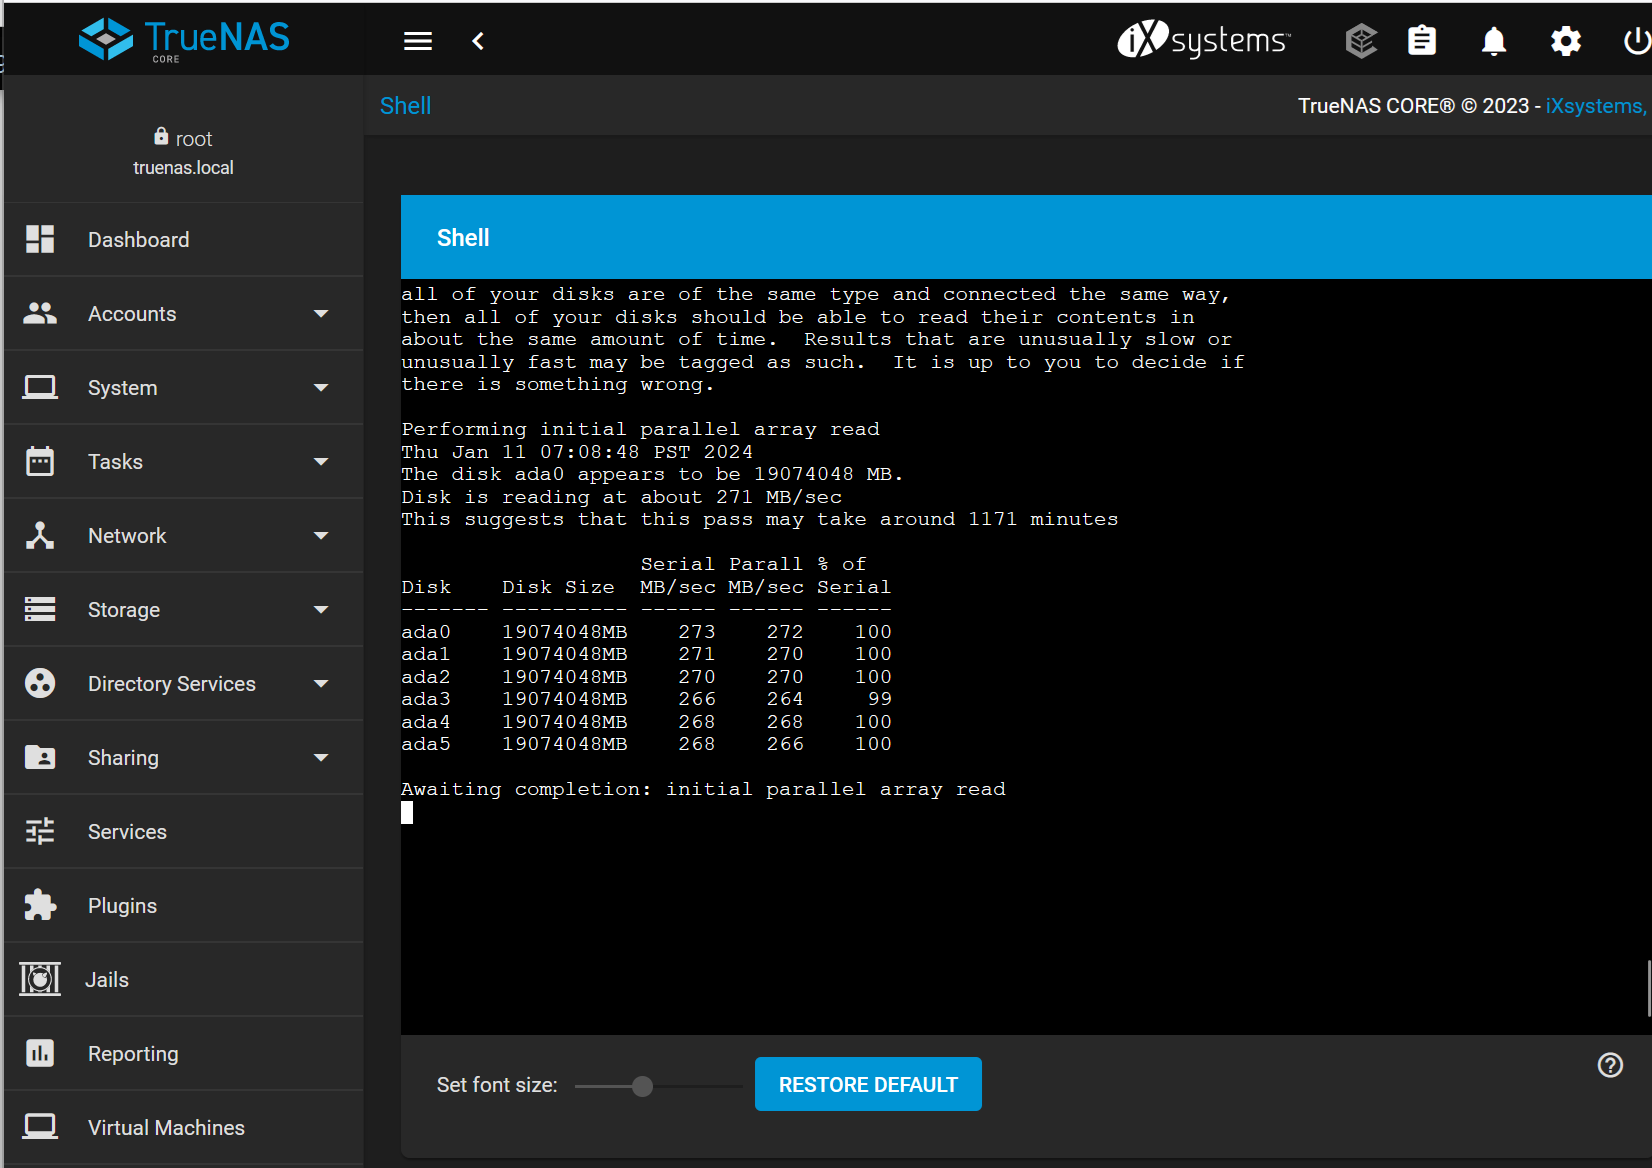Click the Sharing menu label

coord(123,758)
